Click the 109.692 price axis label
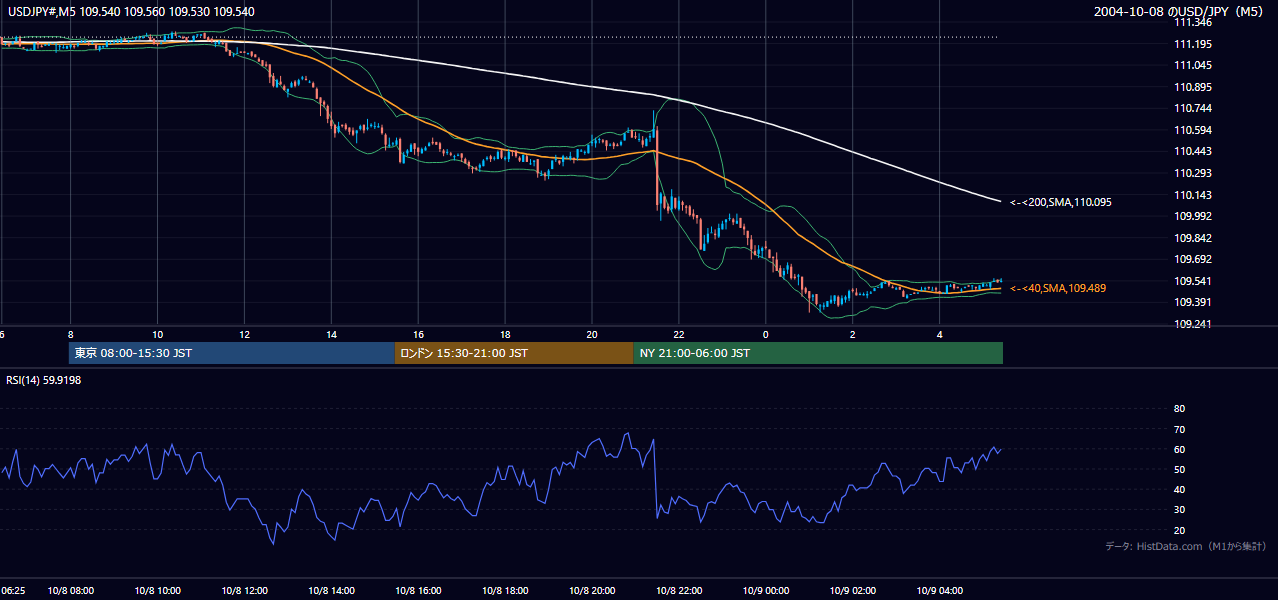 1192,259
